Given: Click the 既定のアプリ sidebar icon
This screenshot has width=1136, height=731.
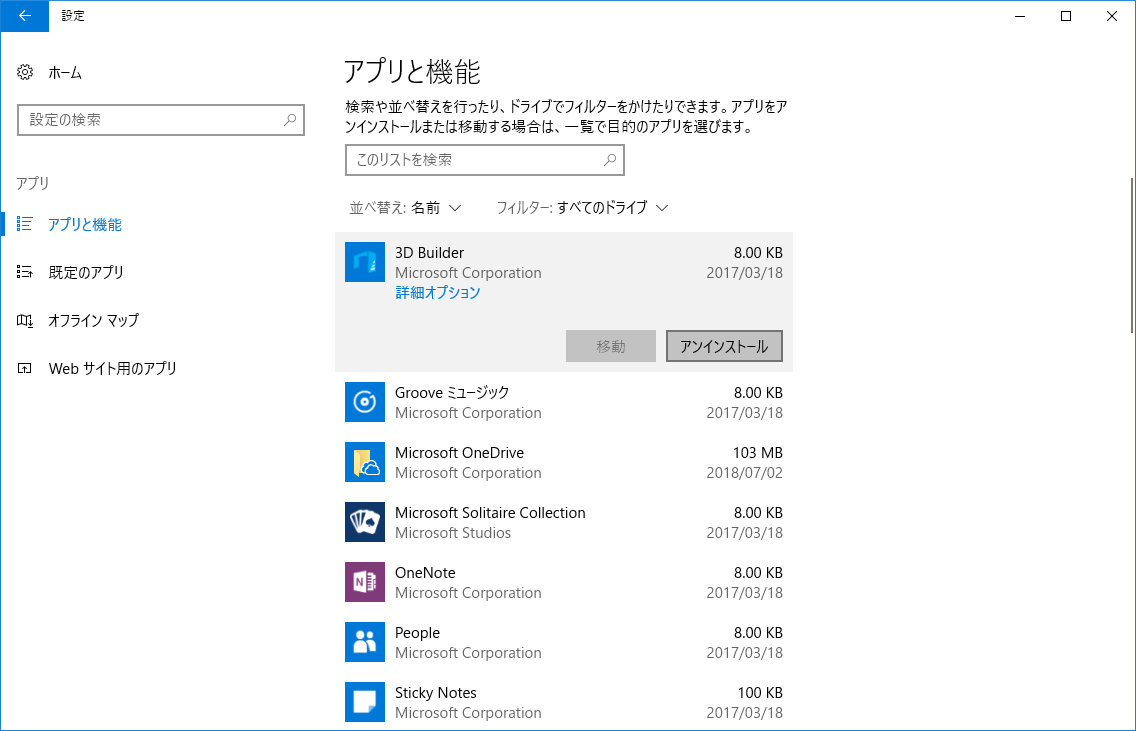Looking at the screenshot, I should [25, 272].
